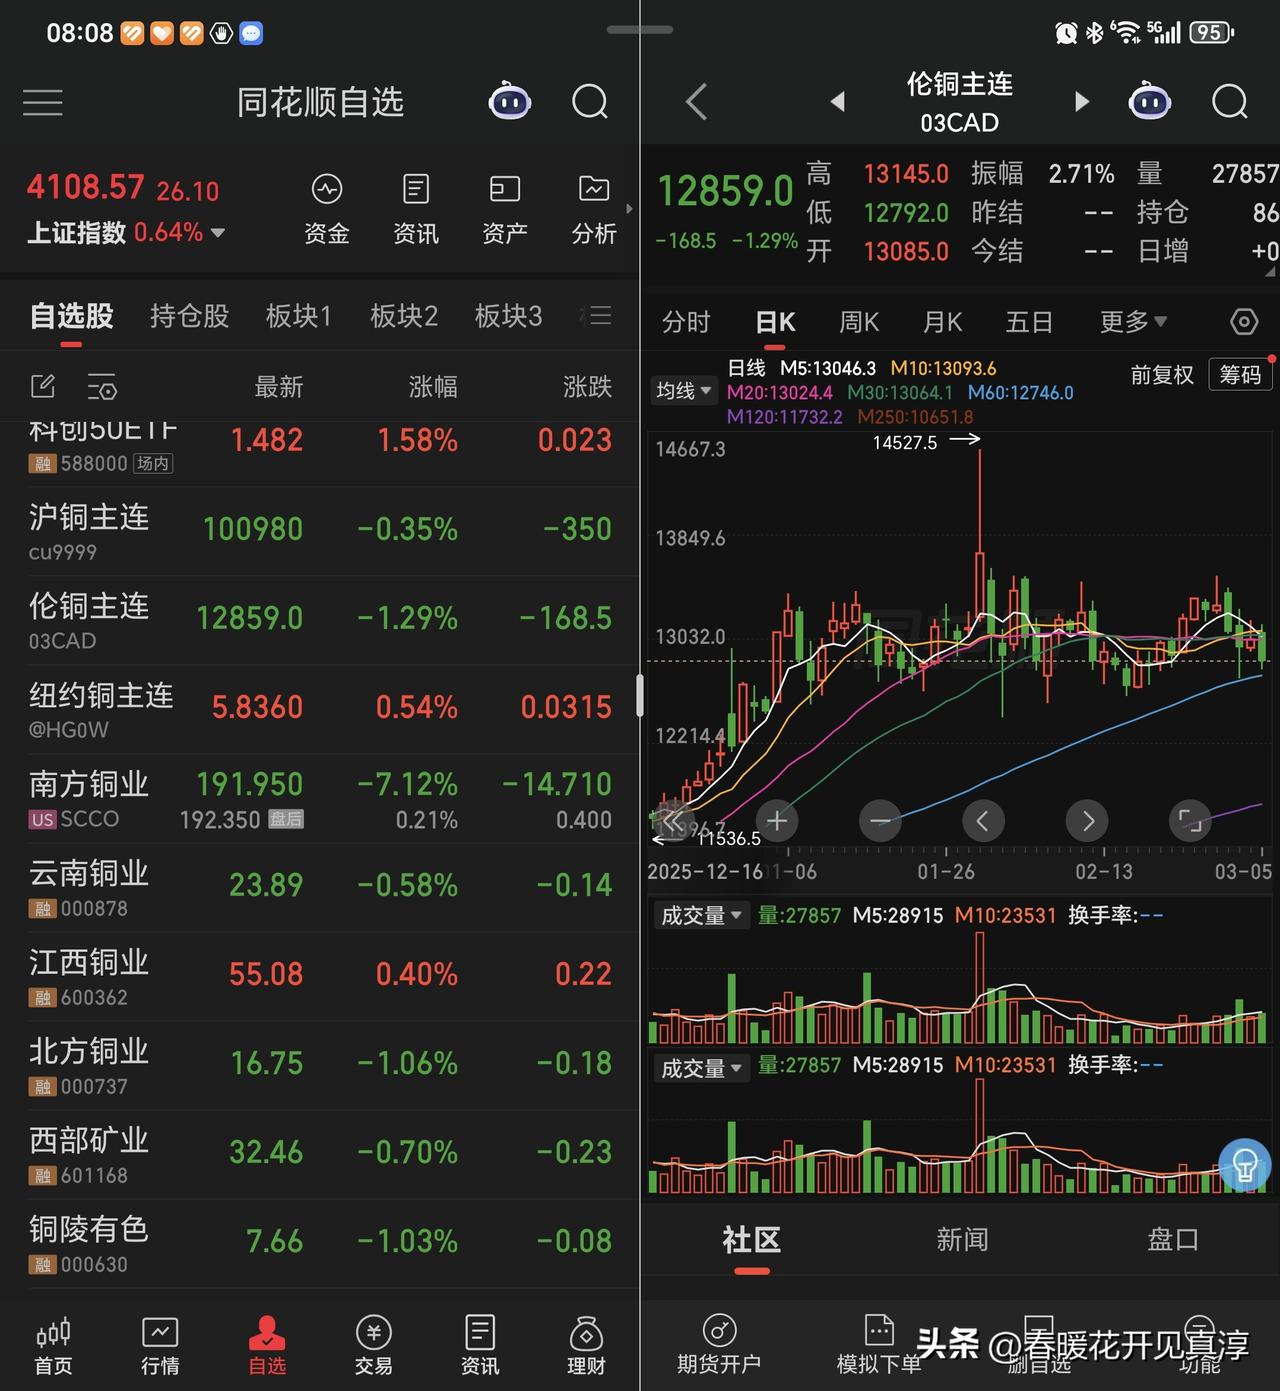This screenshot has width=1280, height=1391.
Task: Open 期货开户 futures account button
Action: (719, 1346)
